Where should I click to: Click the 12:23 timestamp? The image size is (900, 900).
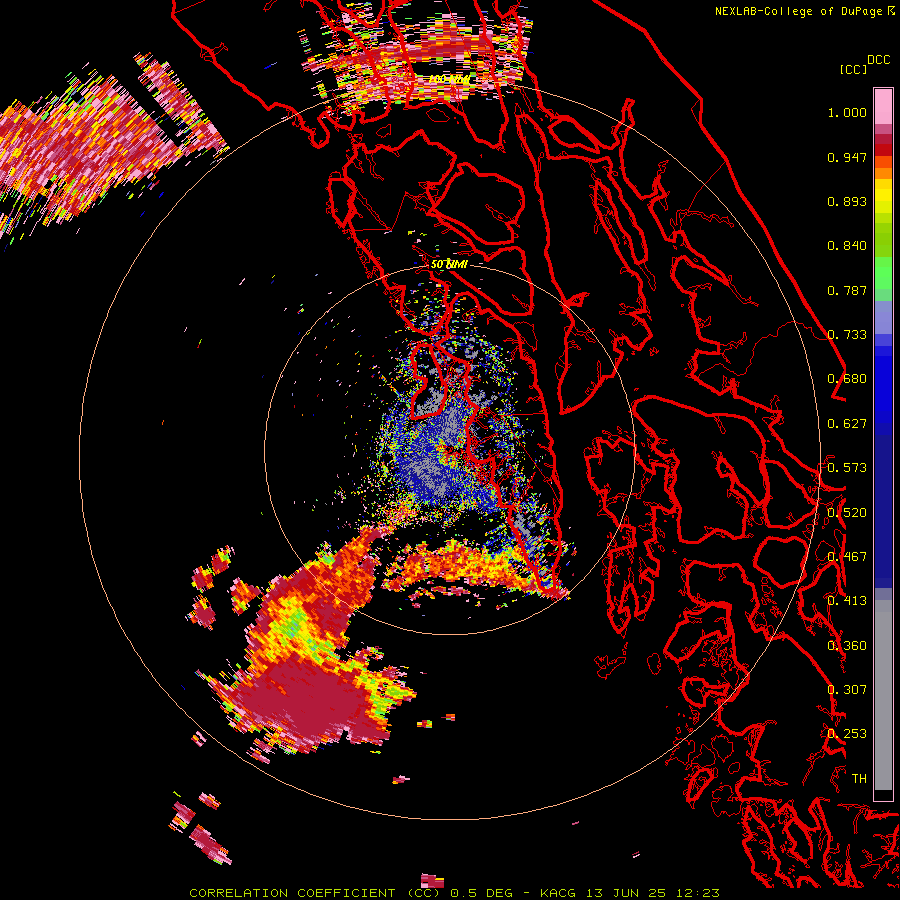pyautogui.click(x=697, y=893)
